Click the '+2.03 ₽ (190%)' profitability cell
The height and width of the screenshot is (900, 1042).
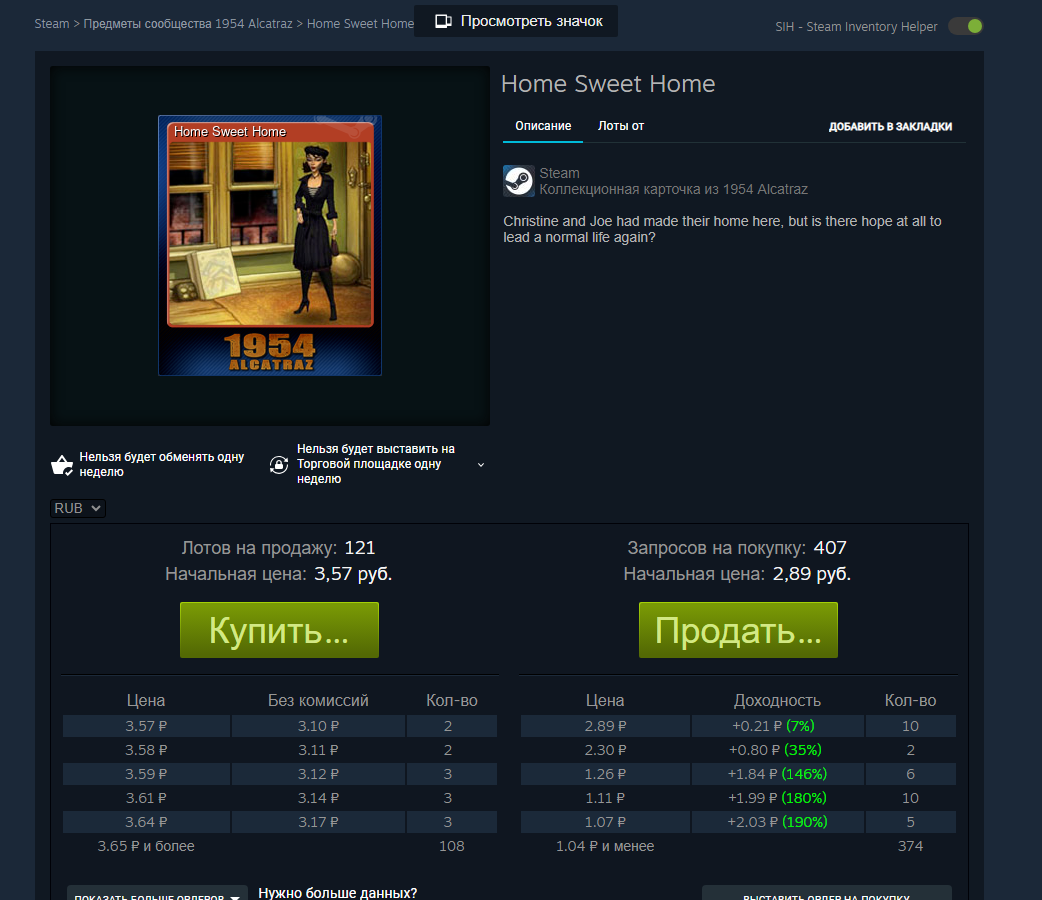778,822
